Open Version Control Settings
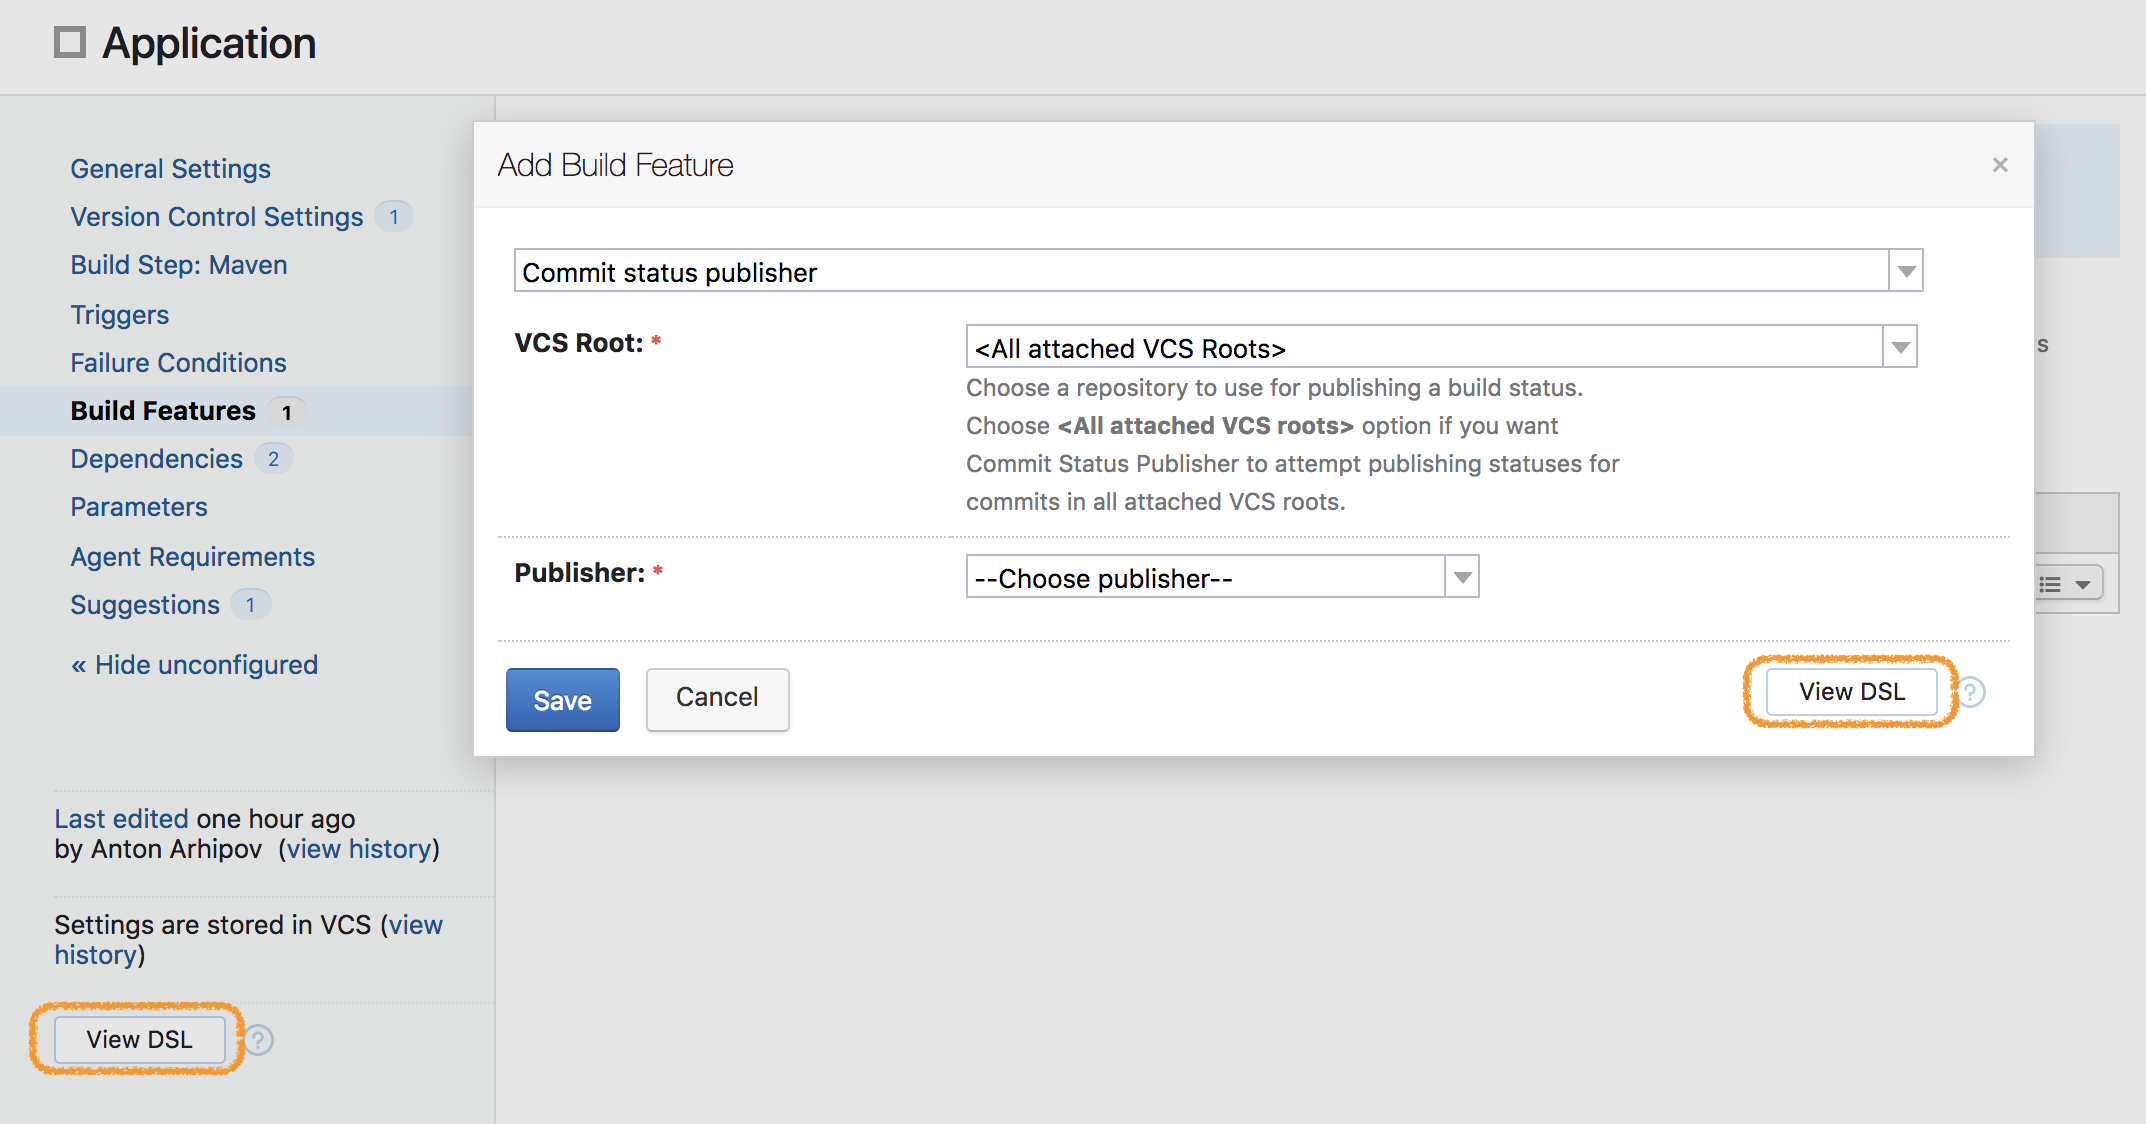Viewport: 2146px width, 1124px height. (217, 217)
